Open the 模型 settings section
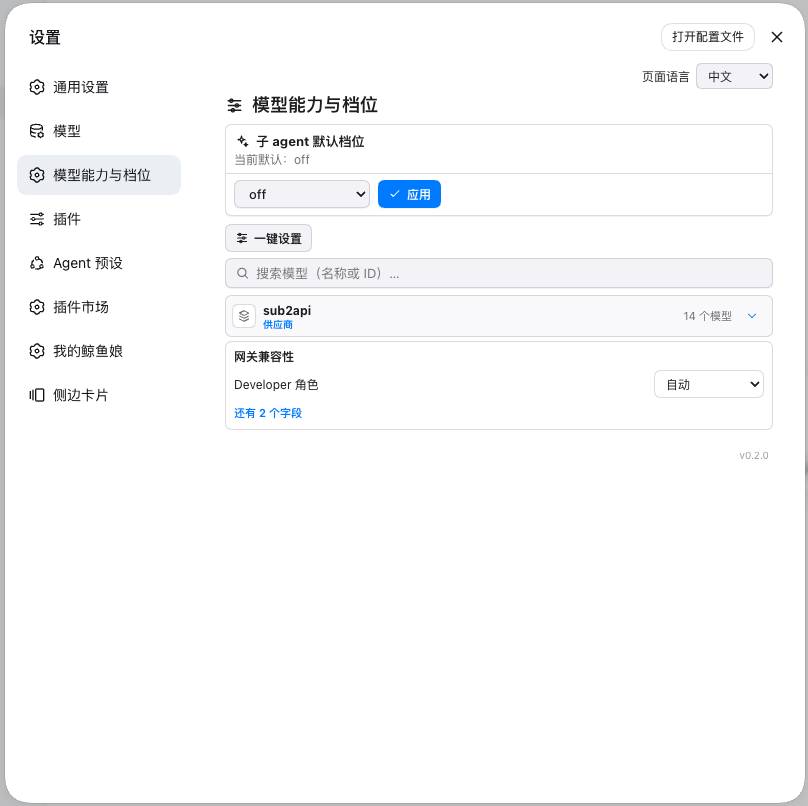This screenshot has width=808, height=806. (x=99, y=131)
